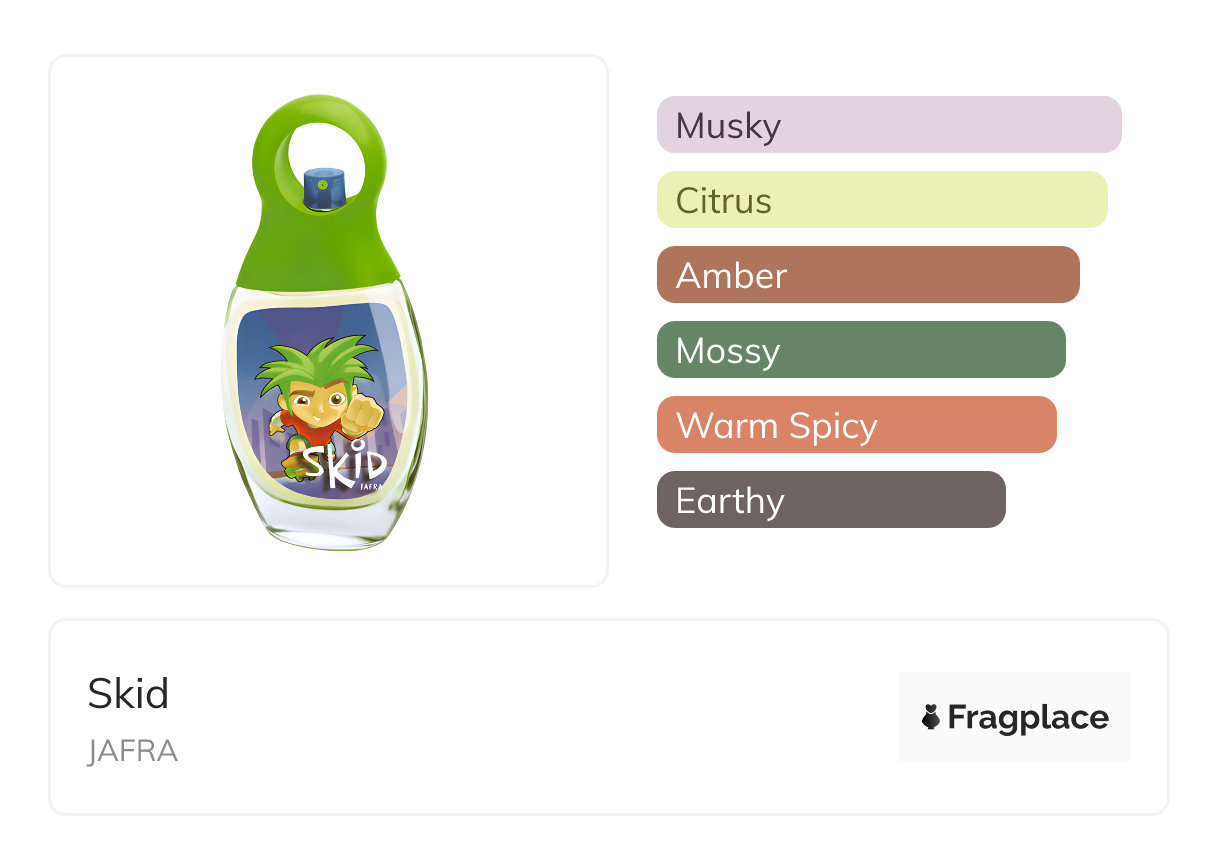Click the Fragplace logo icon
The image size is (1218, 864).
click(x=931, y=717)
